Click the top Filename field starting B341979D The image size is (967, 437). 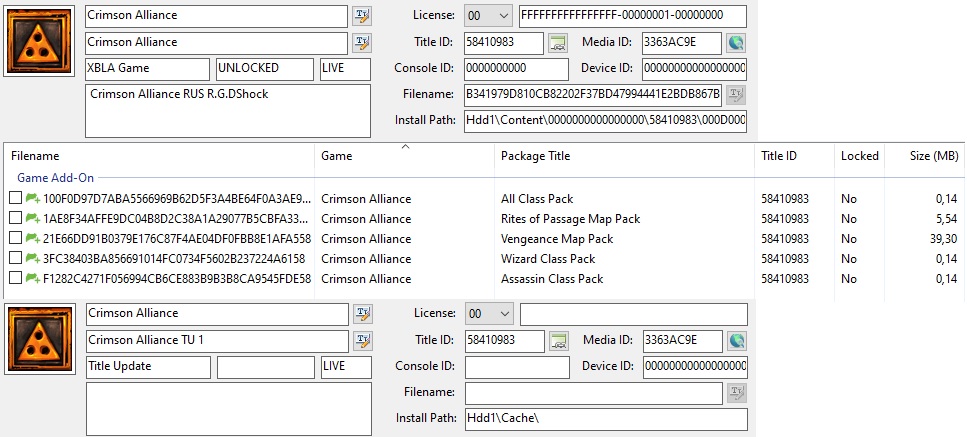pyautogui.click(x=593, y=94)
